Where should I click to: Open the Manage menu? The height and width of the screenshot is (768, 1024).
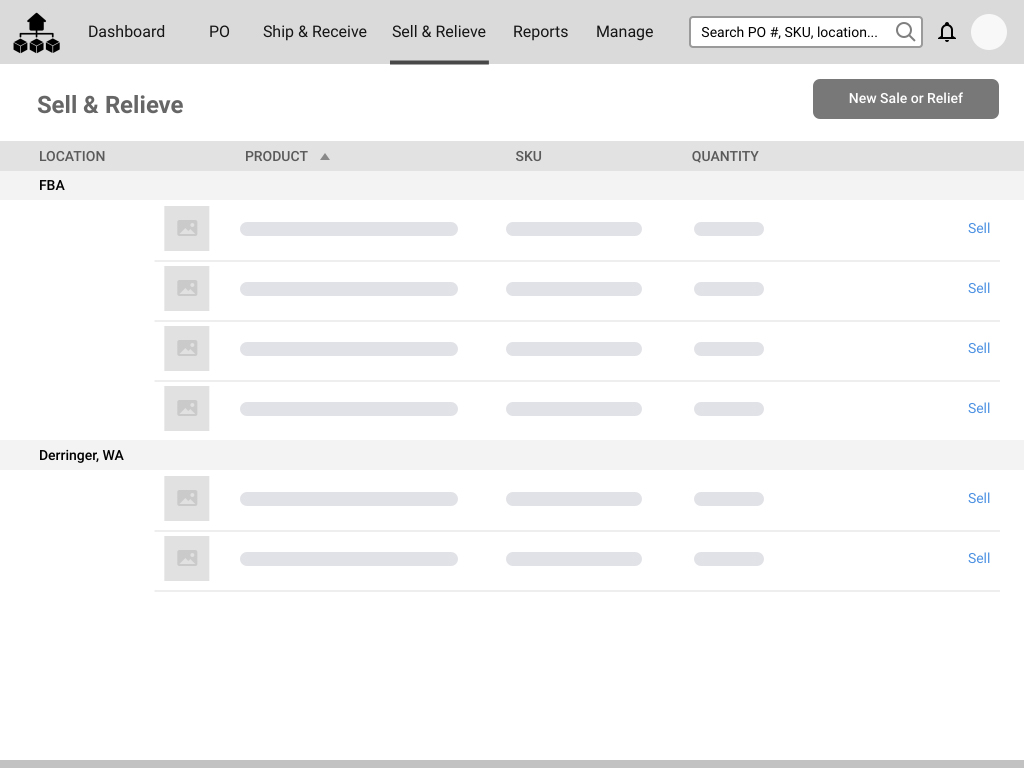coord(624,32)
